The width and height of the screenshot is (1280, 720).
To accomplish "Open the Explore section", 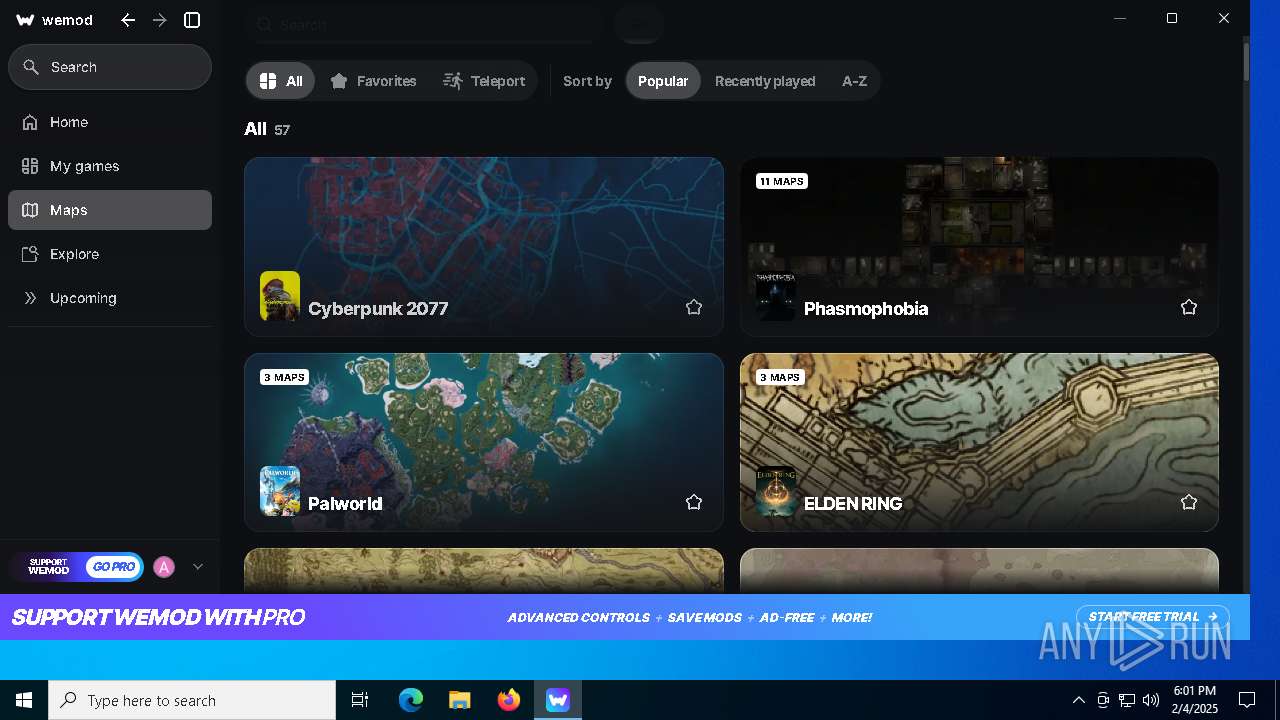I will (x=110, y=254).
